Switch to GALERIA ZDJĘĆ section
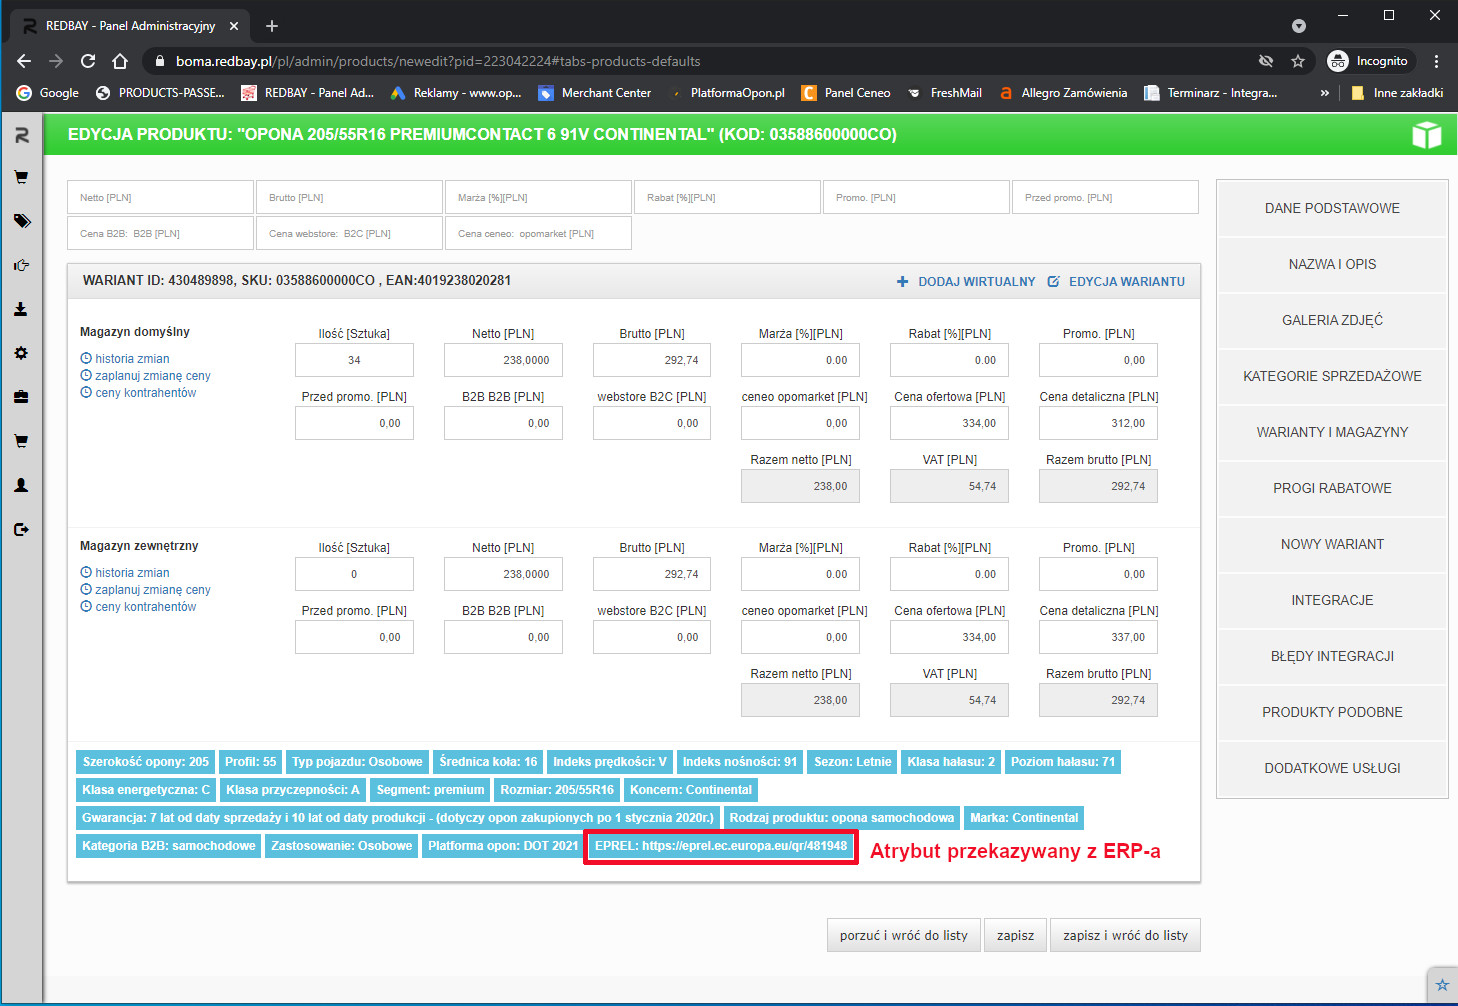This screenshot has height=1006, width=1458. (x=1332, y=320)
